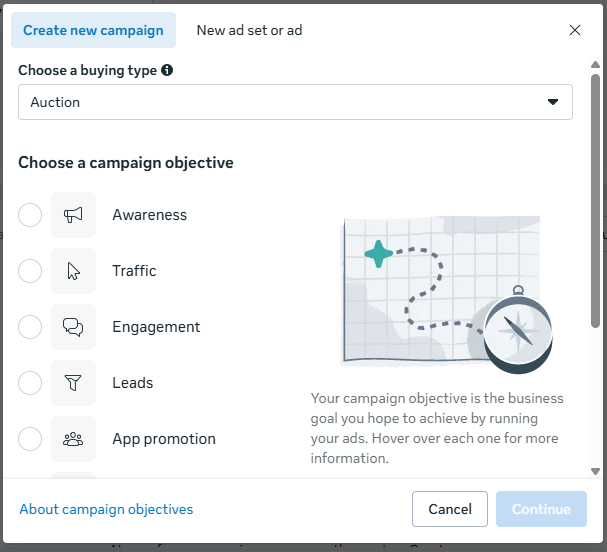Select the Awareness radio button
607x552 pixels.
(x=30, y=215)
